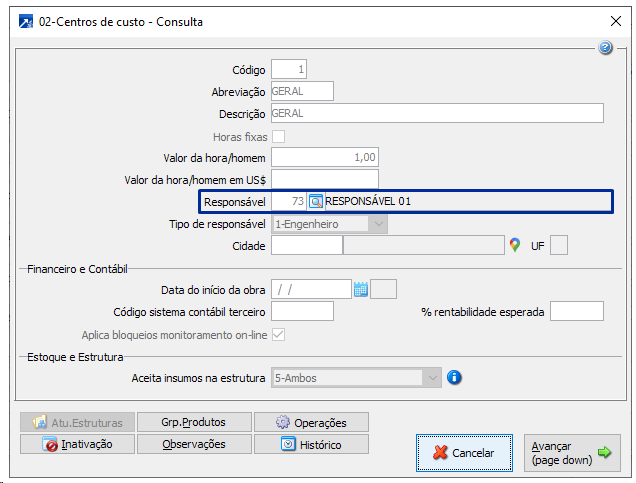The image size is (636, 483).
Task: Click the Inativação button
Action: pyautogui.click(x=77, y=444)
